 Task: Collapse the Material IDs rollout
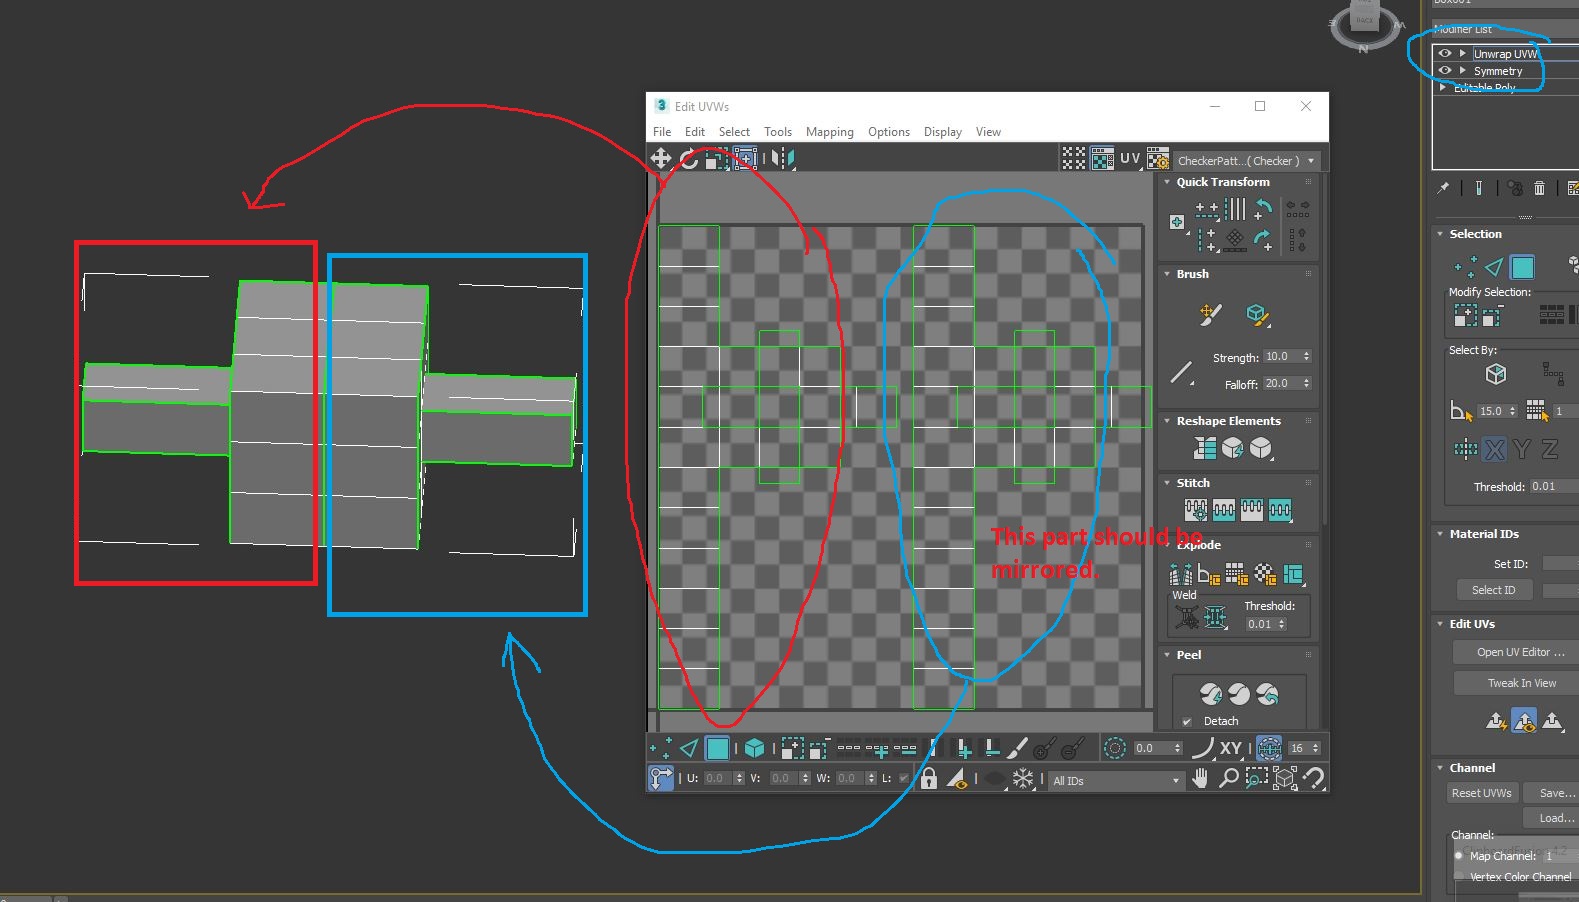tap(1440, 534)
